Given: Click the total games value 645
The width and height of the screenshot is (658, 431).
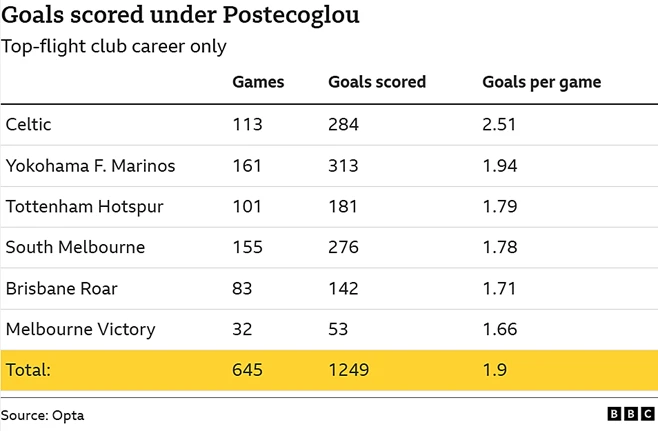Looking at the screenshot, I should (x=247, y=370).
